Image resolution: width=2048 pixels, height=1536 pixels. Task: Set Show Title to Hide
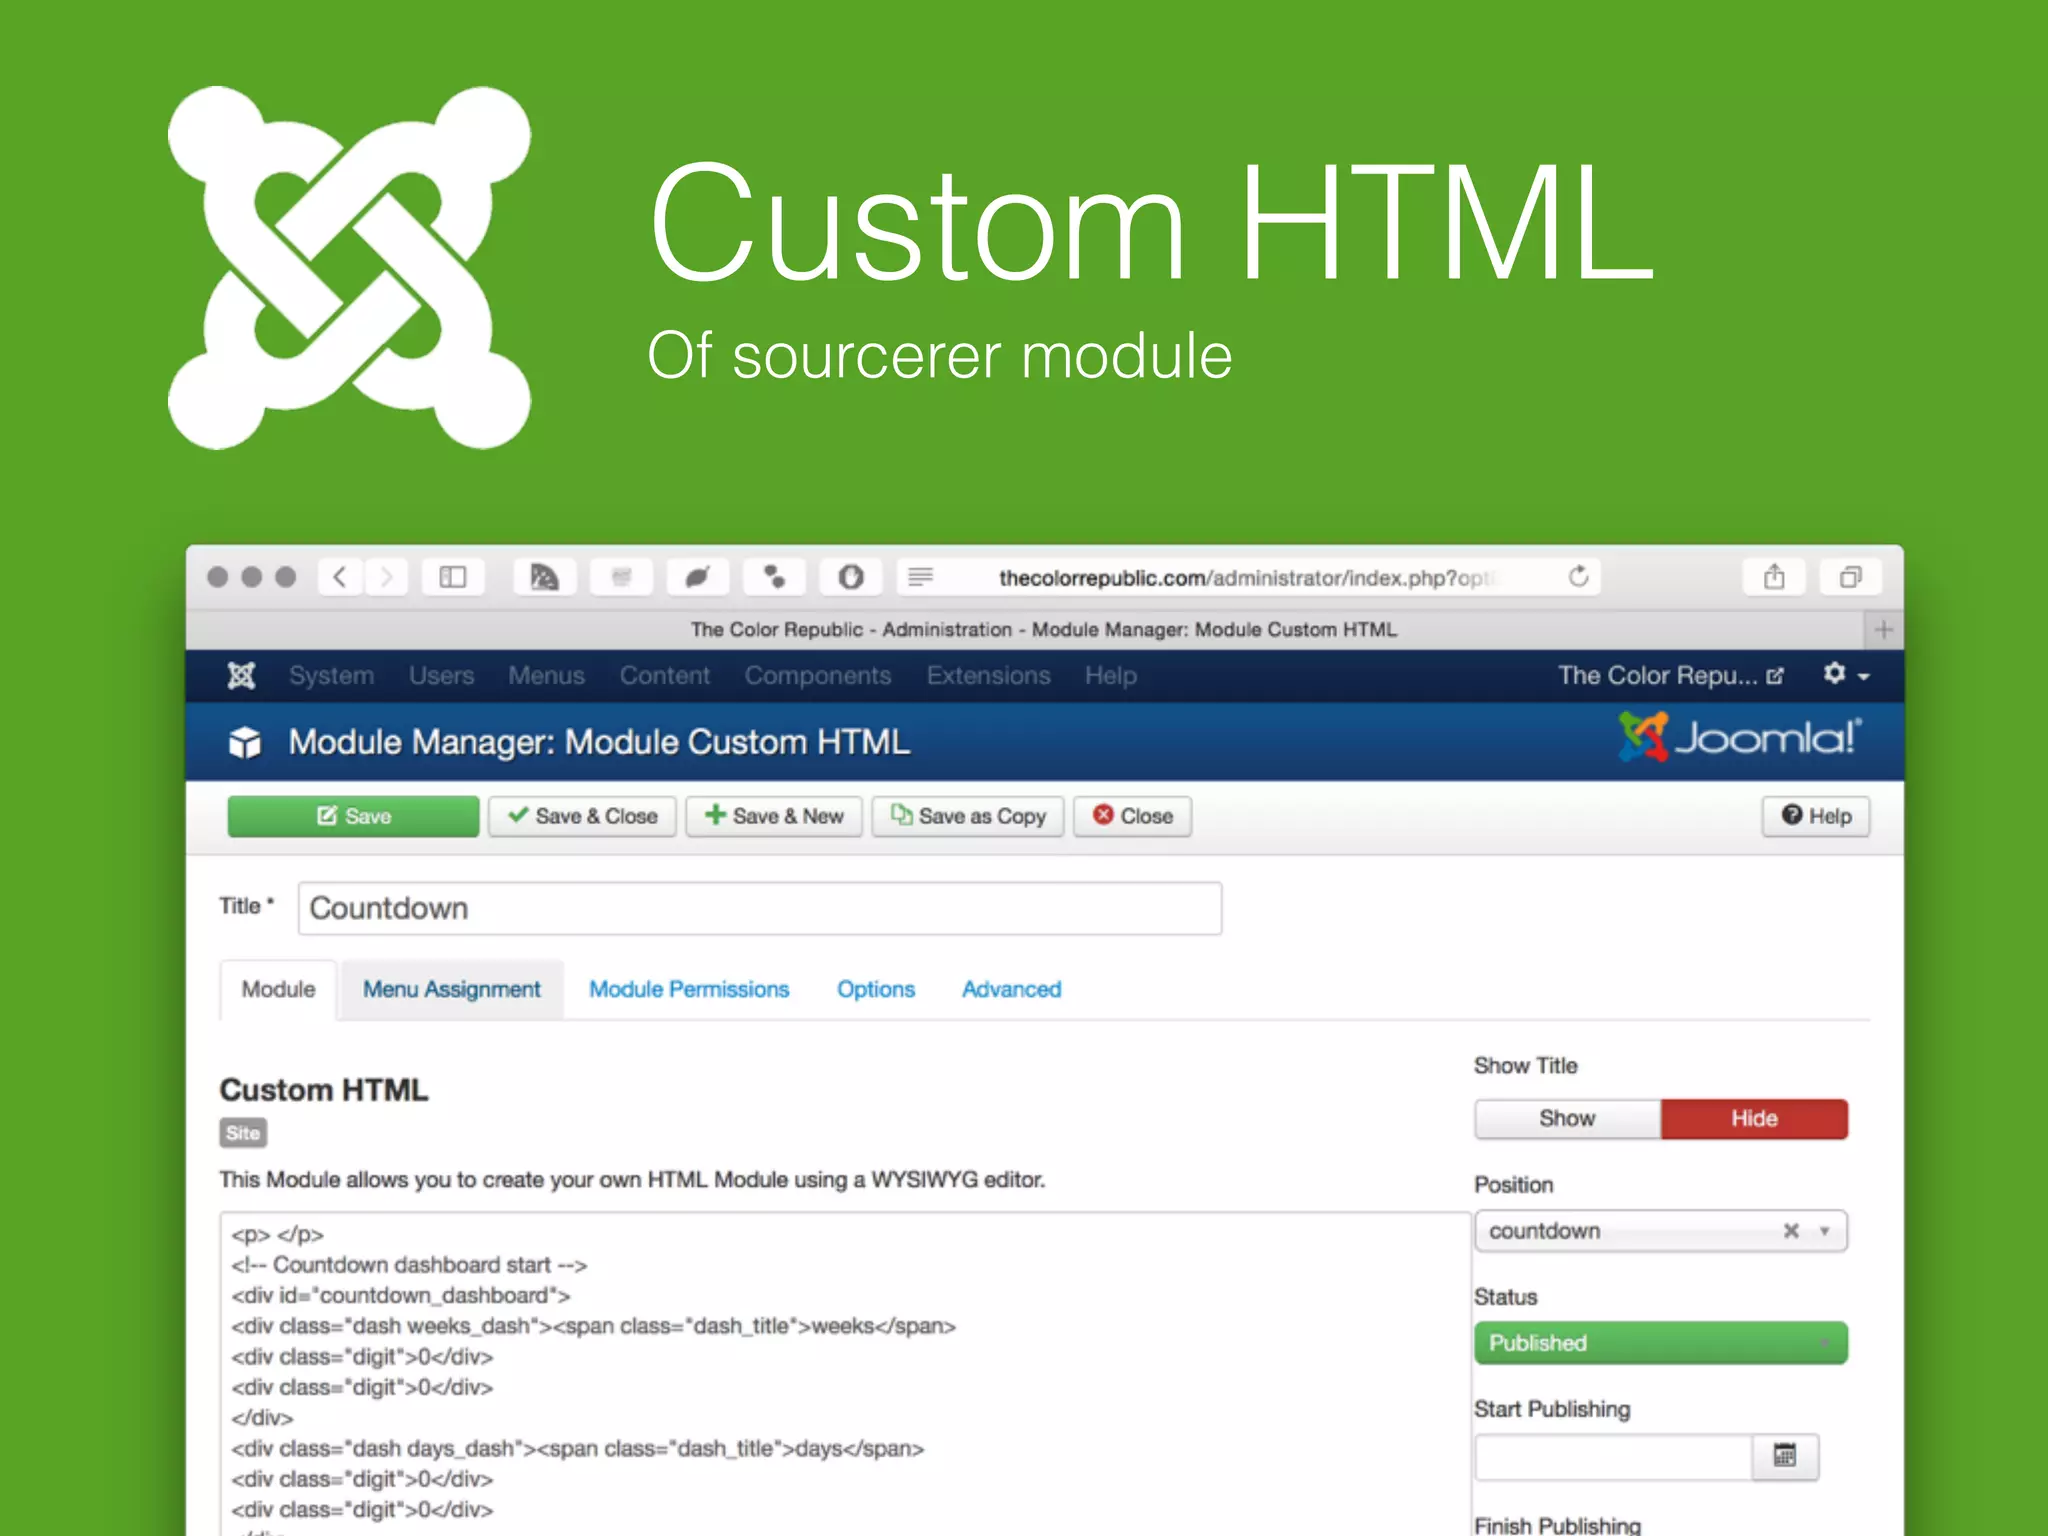(1754, 1119)
